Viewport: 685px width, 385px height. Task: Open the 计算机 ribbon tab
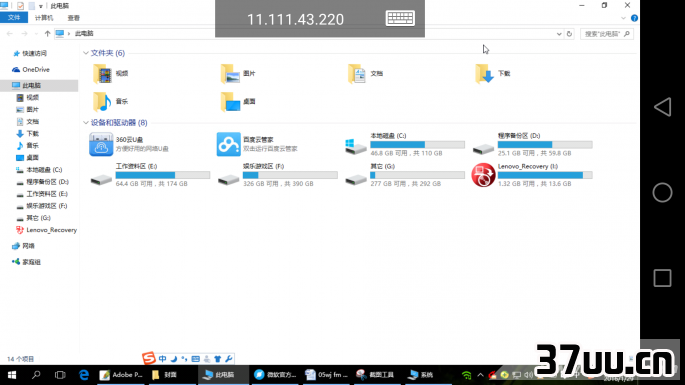44,18
